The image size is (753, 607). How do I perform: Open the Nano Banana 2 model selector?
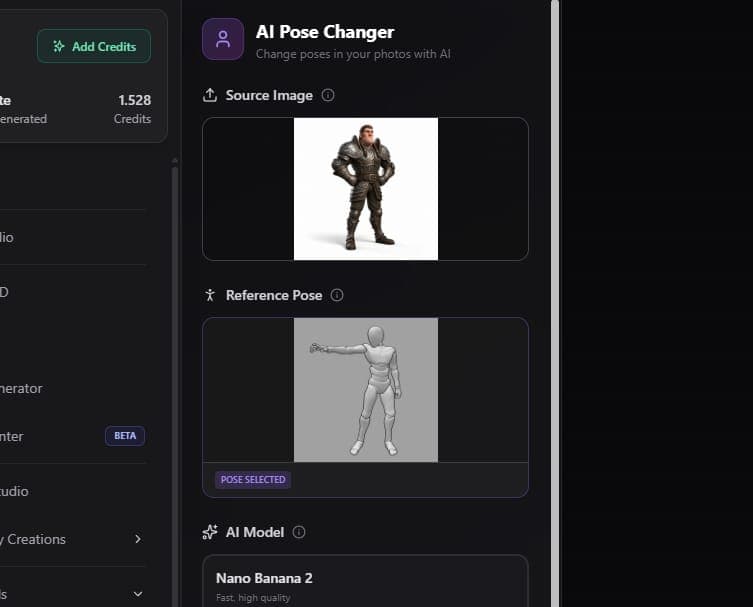(365, 581)
